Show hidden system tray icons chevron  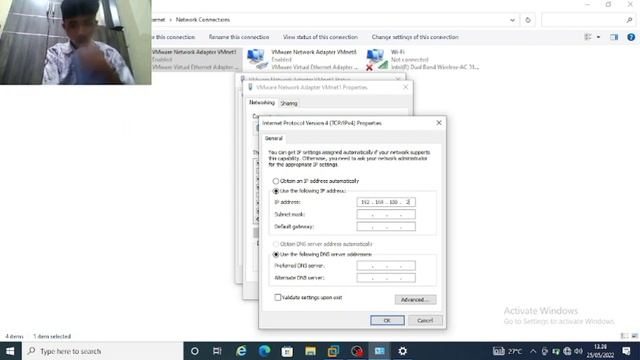pos(533,351)
